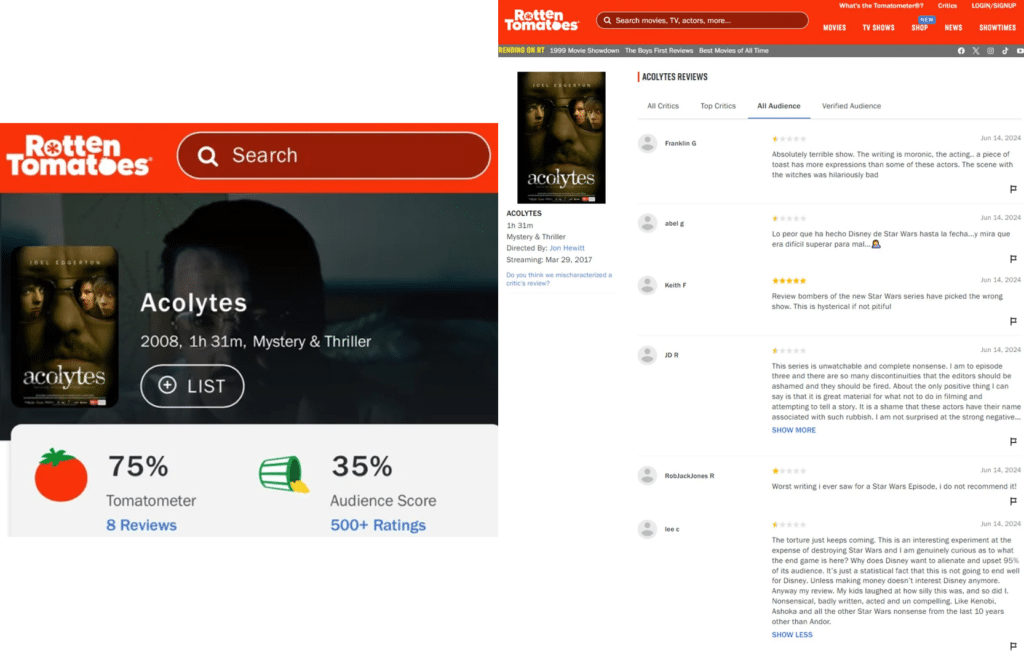
Task: Open the '8 Reviews' link
Action: point(142,525)
